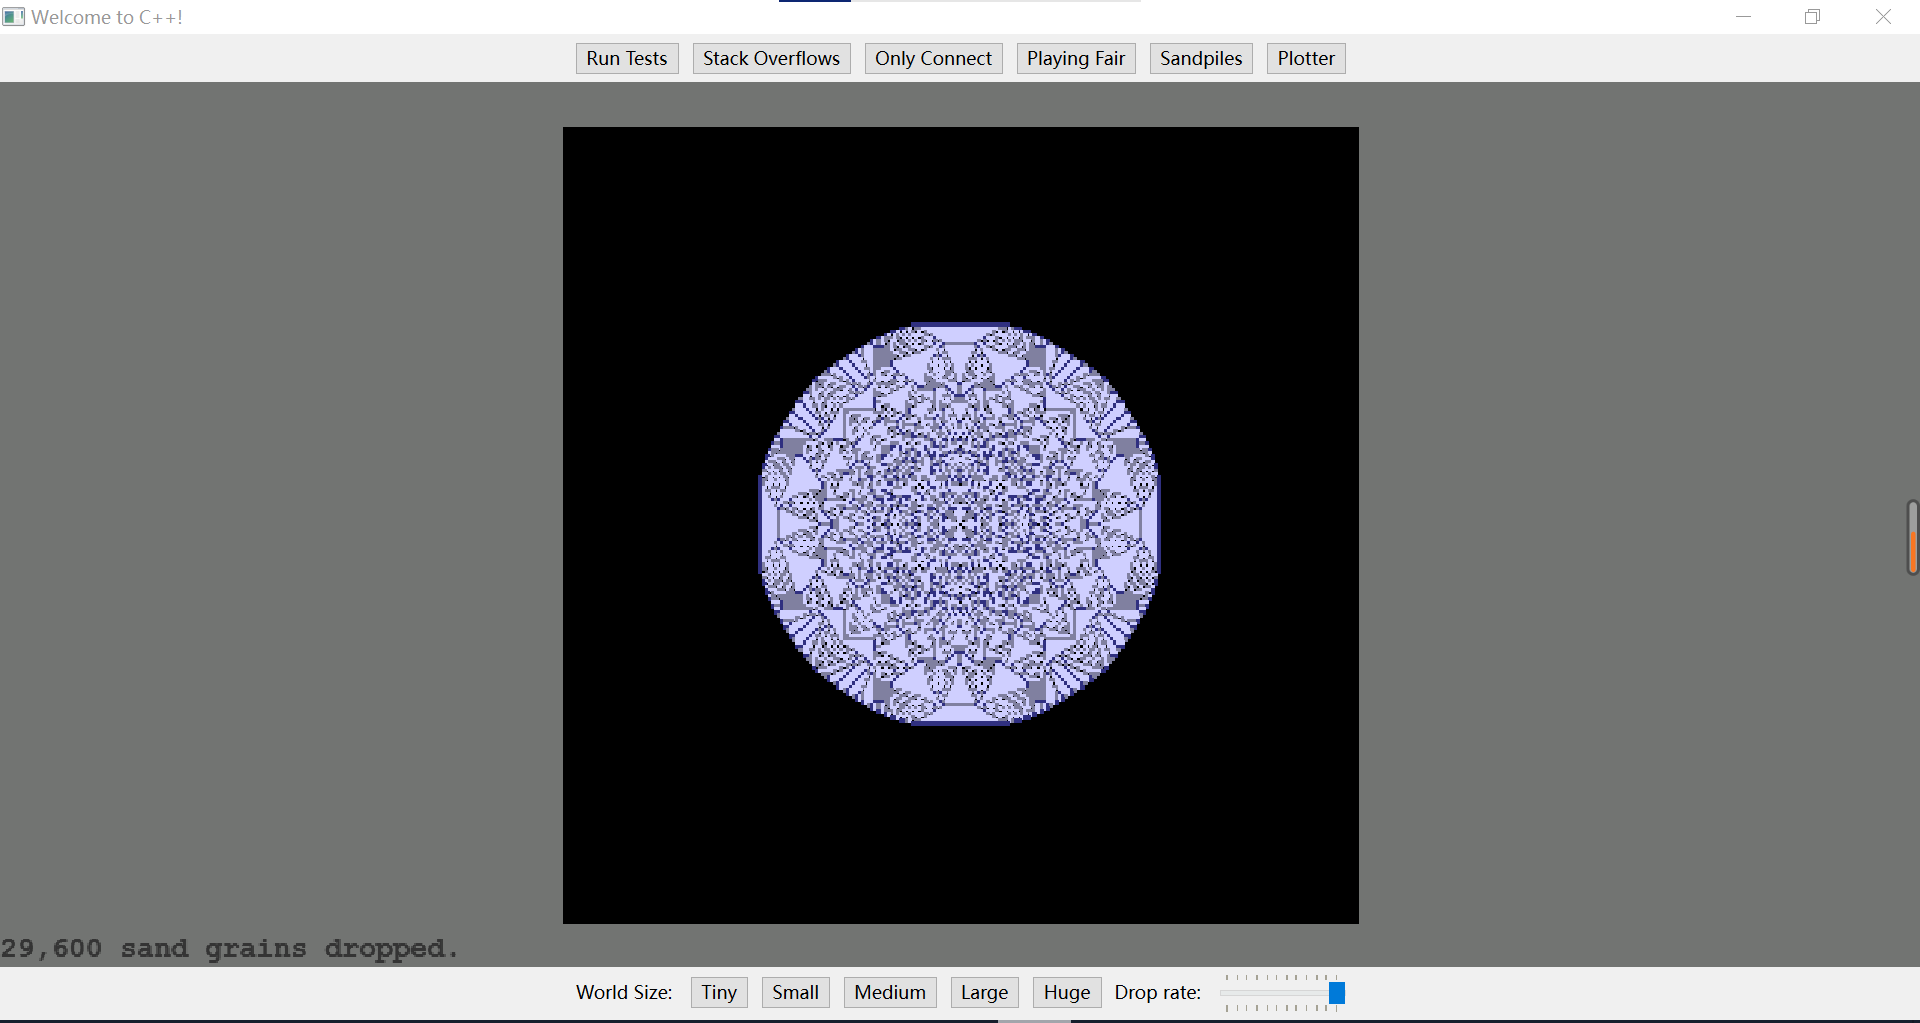Minimize the Welcome to C++ window

(x=1744, y=17)
